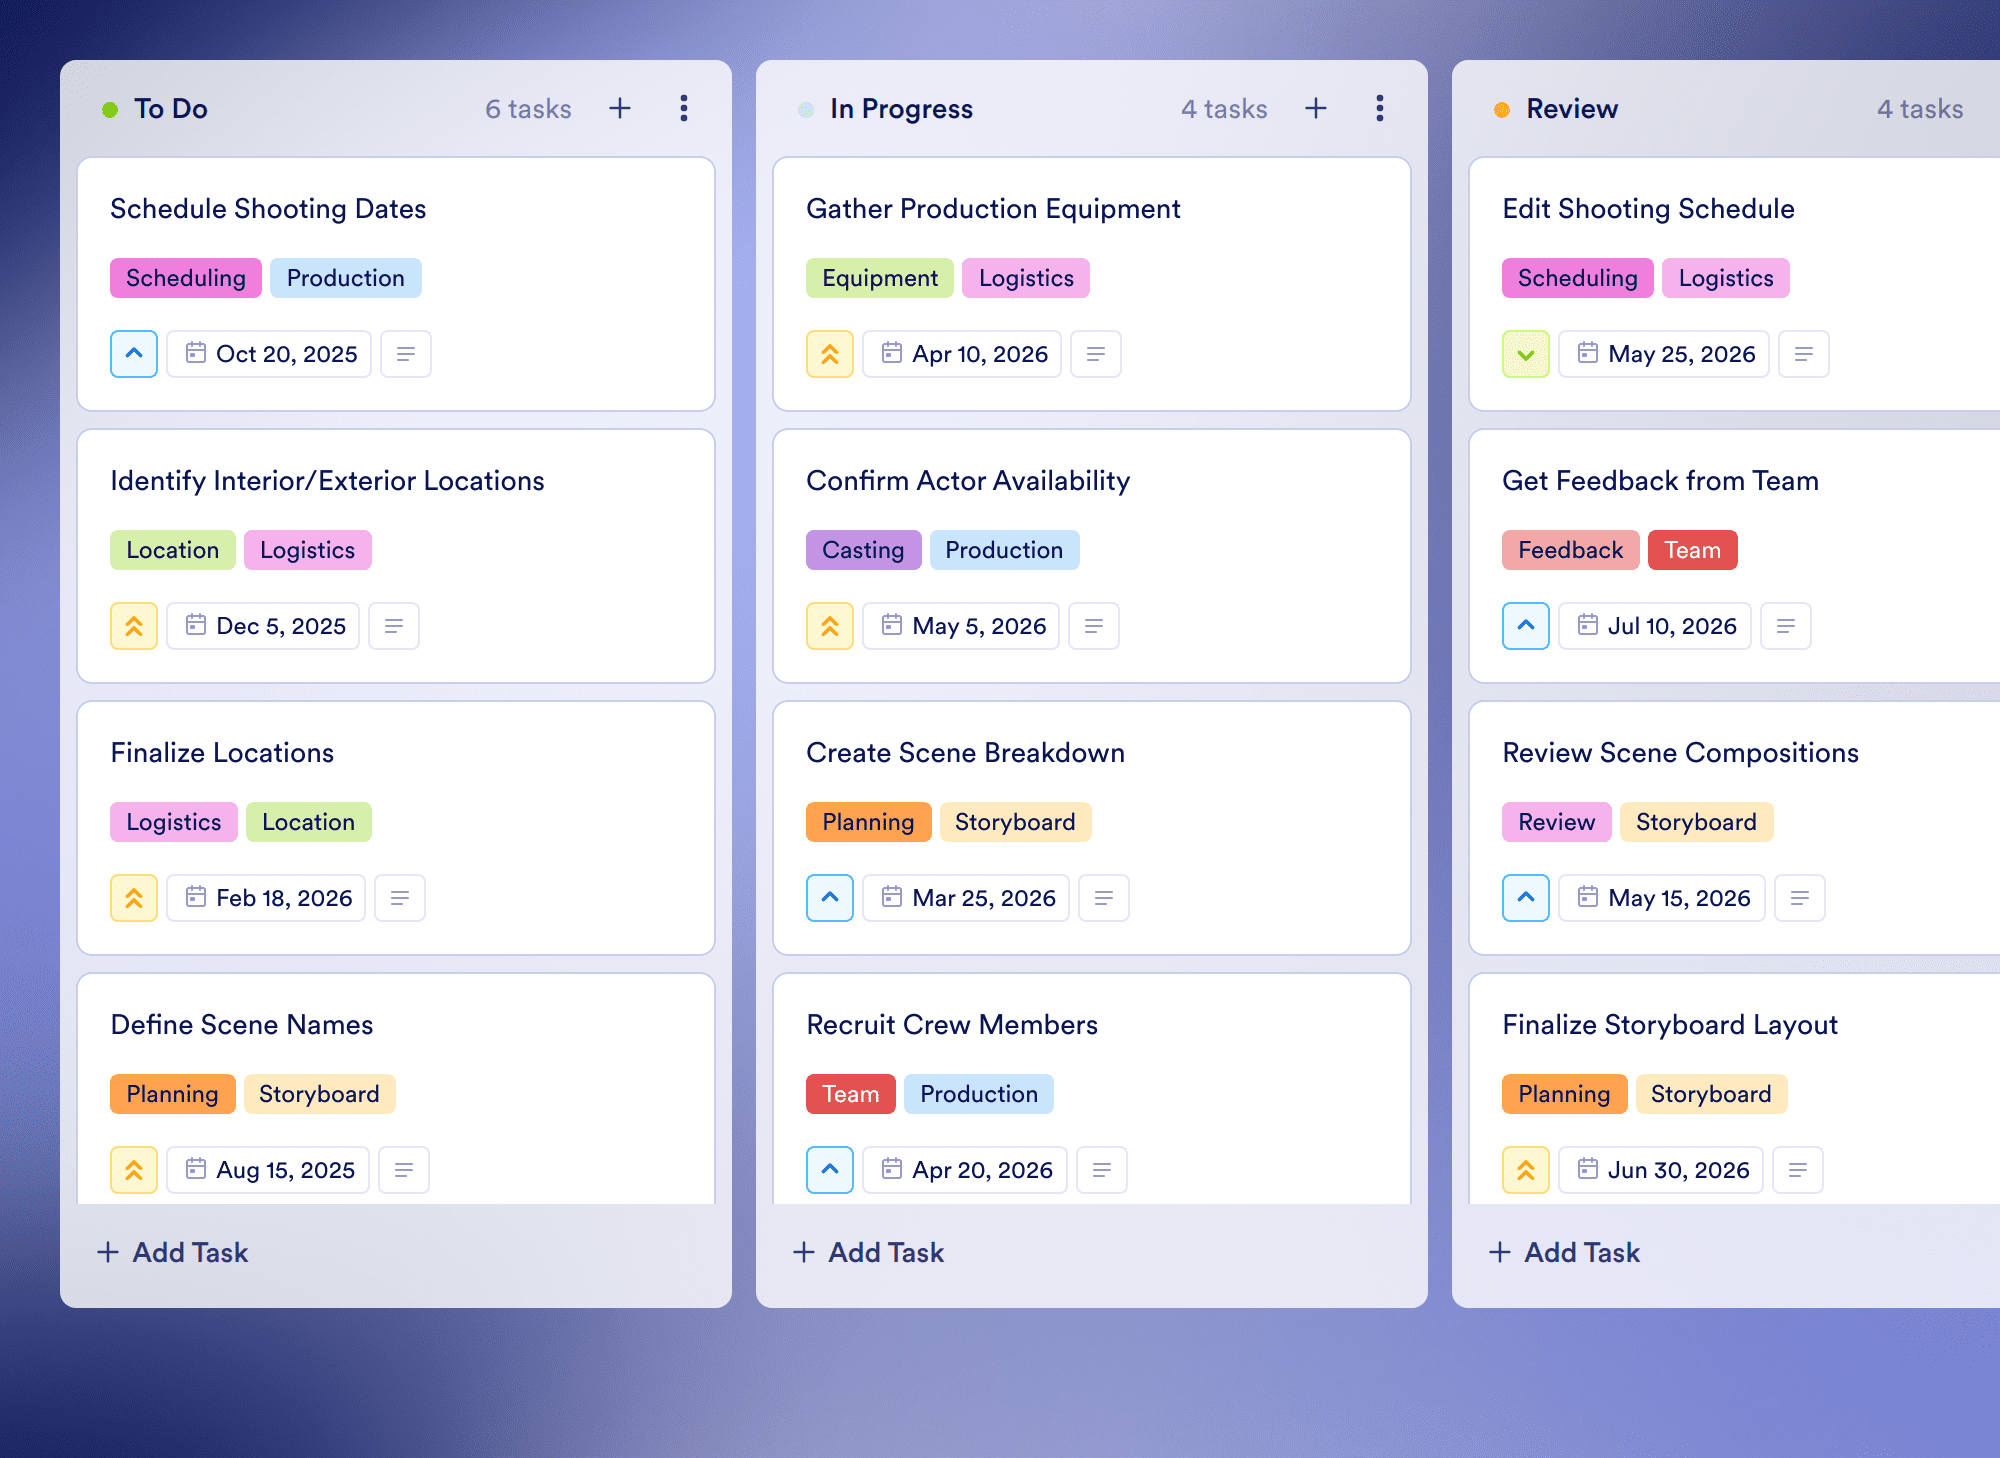Open description icon on Schedule Shooting Dates
Screen dimensions: 2000x1458
point(406,354)
